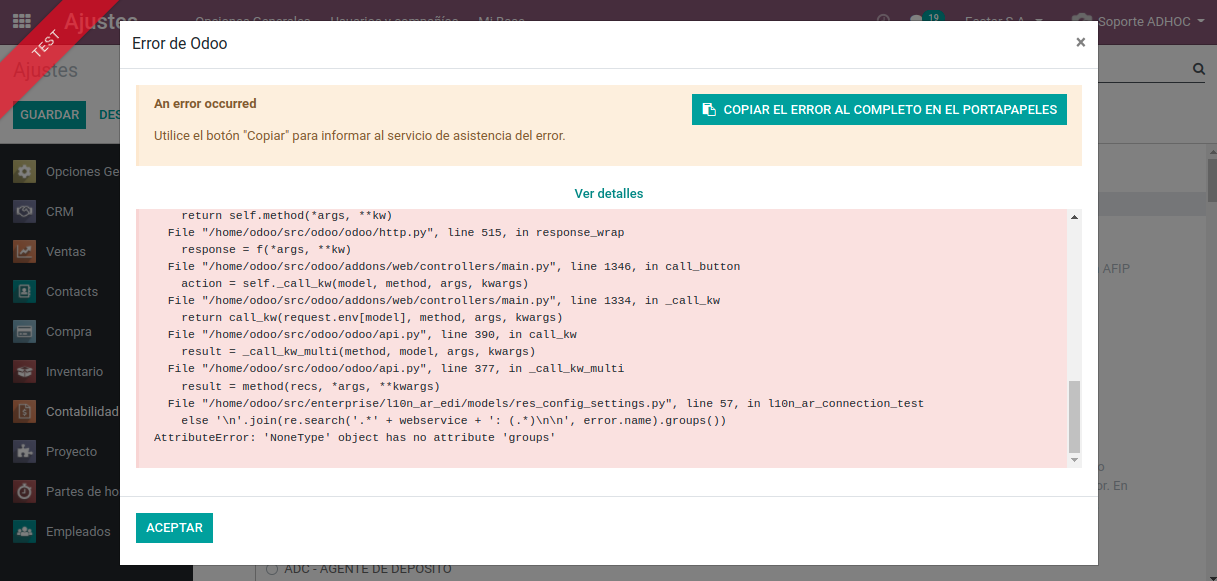The width and height of the screenshot is (1217, 581).
Task: Click the Proyecto sidebar label
Action: (71, 452)
